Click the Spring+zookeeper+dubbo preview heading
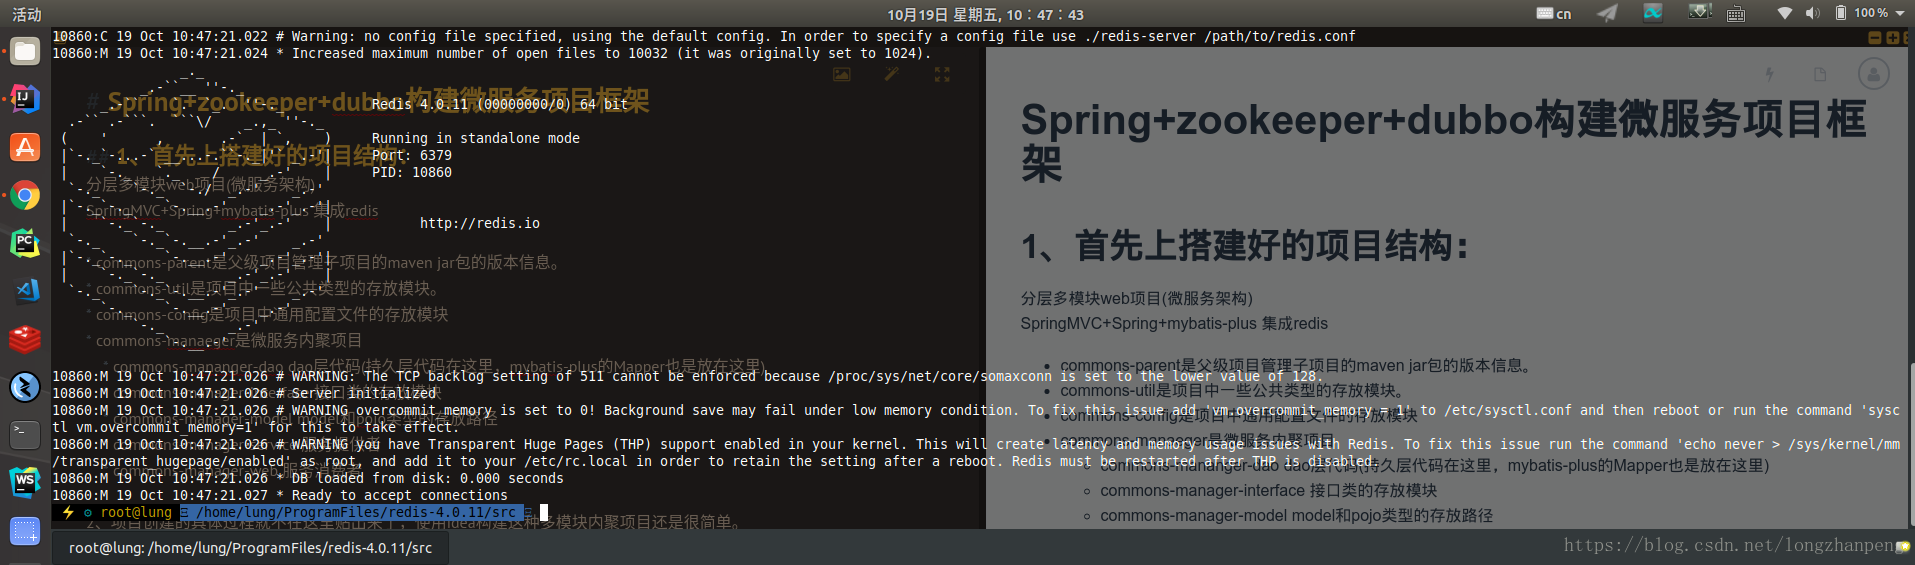The width and height of the screenshot is (1915, 565). (1443, 141)
